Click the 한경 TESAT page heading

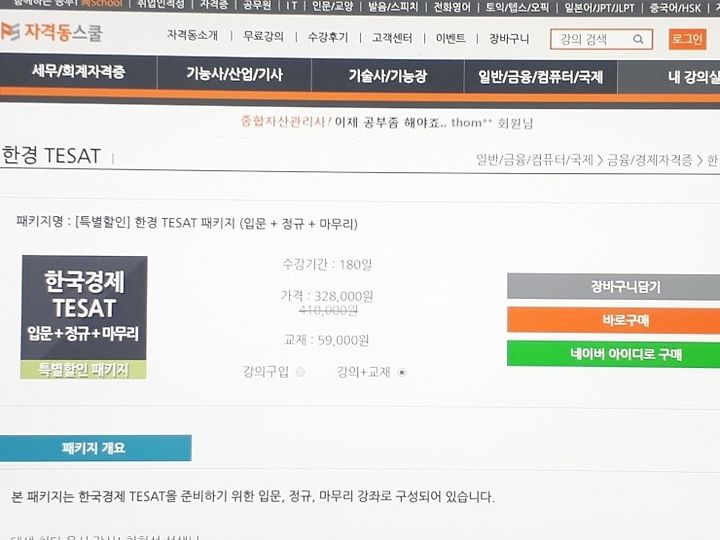point(51,156)
